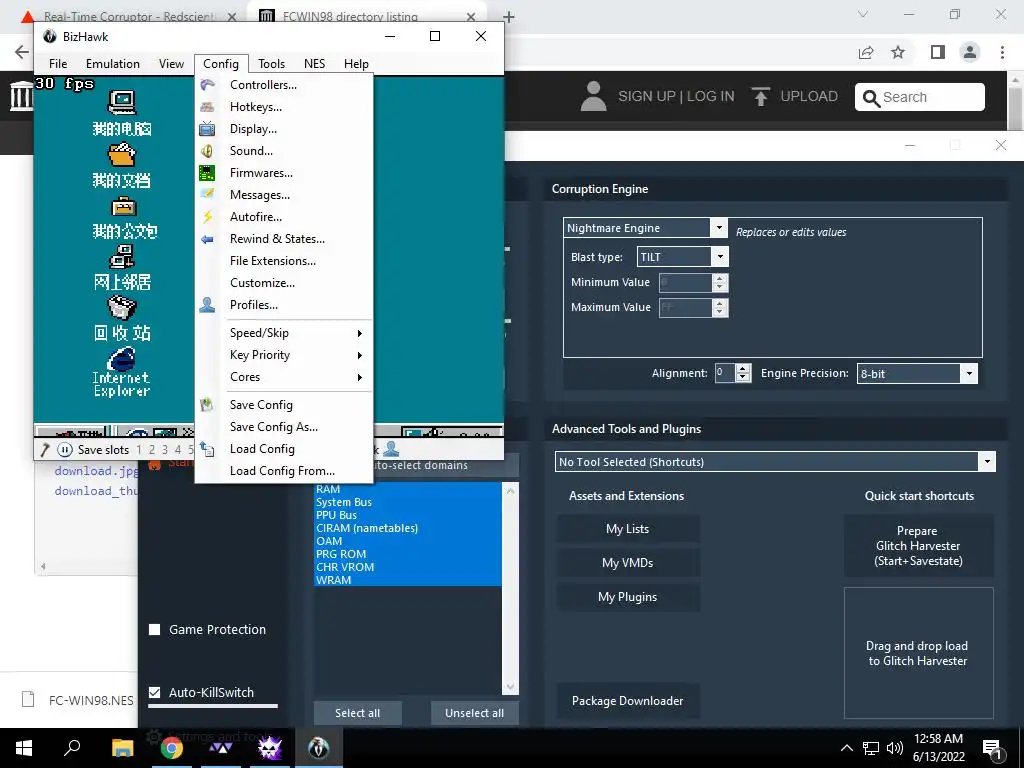
Task: Open the volume control in system tray
Action: click(895, 748)
